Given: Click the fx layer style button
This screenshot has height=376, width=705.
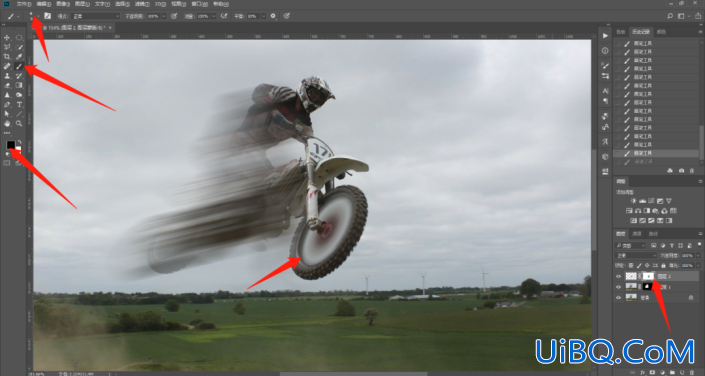Looking at the screenshot, I should click(x=643, y=372).
